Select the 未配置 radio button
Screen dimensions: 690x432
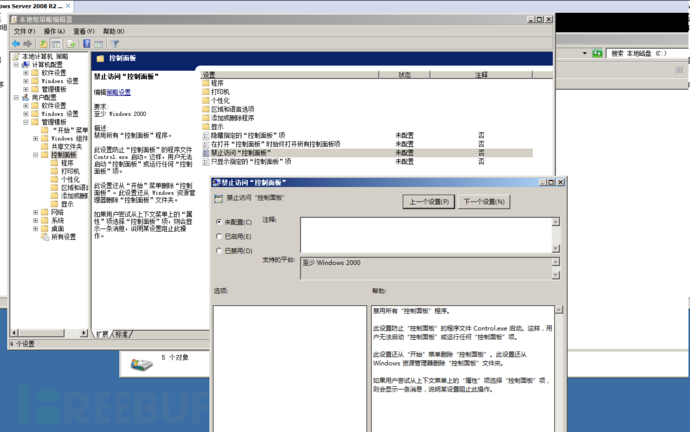[218, 222]
